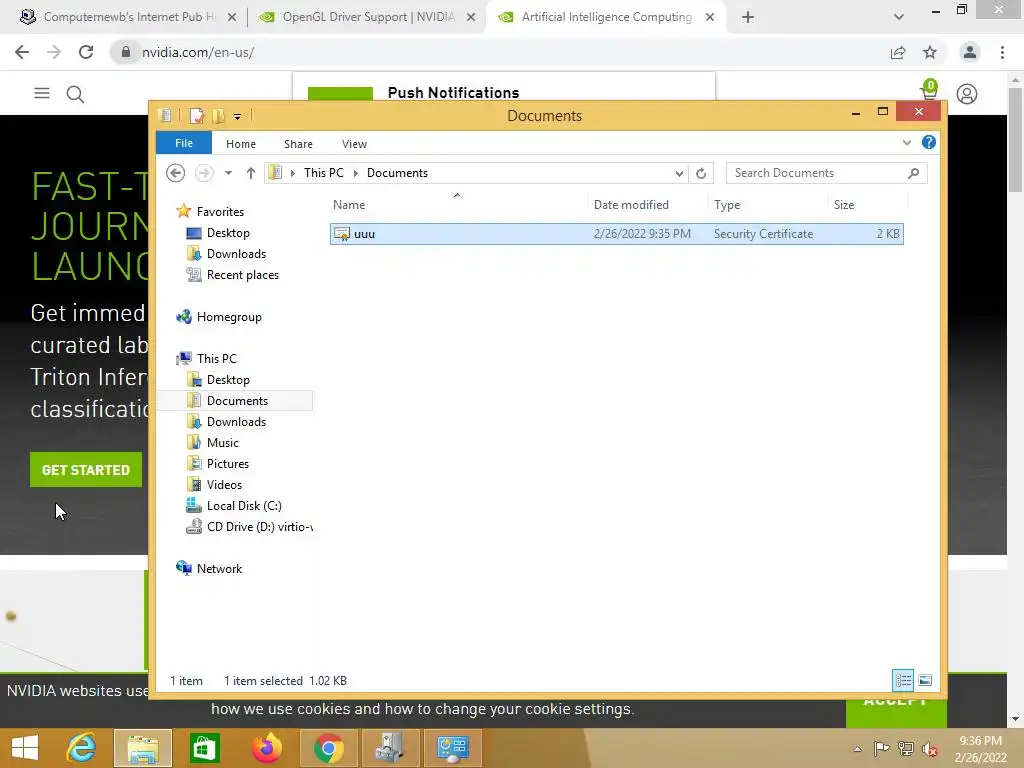The width and height of the screenshot is (1024, 768).
Task: Open Desktop under This PC
Action: point(228,379)
